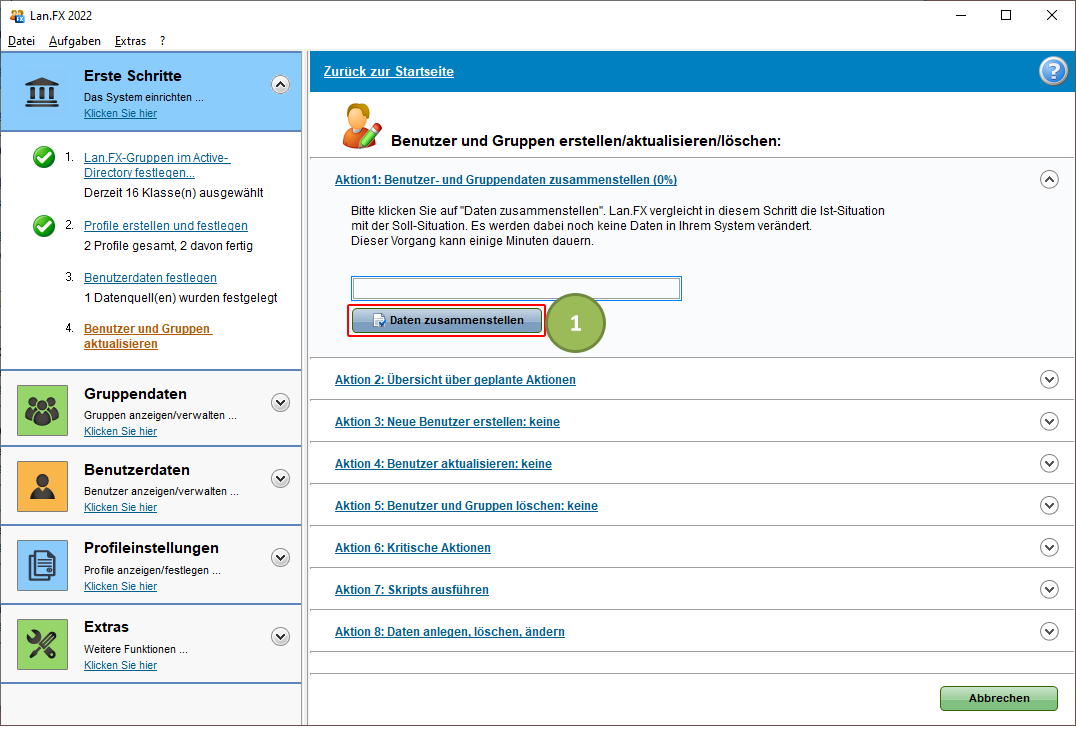Click Klicken Sie hier under Benutzerdaten
The image size is (1076, 750).
pyautogui.click(x=120, y=507)
